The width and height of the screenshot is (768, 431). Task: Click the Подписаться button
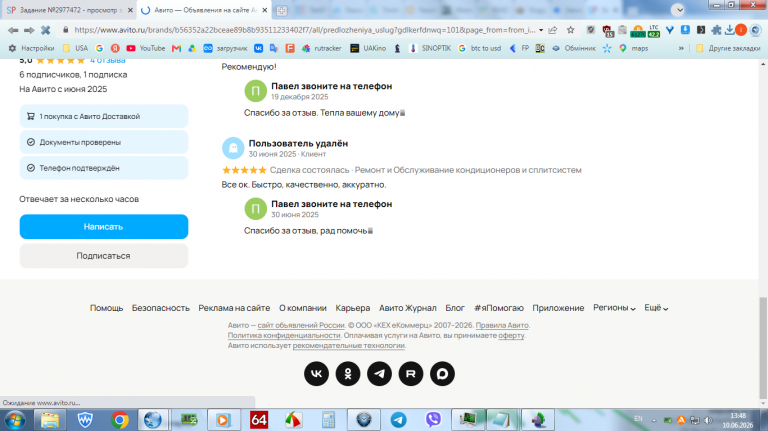click(104, 256)
